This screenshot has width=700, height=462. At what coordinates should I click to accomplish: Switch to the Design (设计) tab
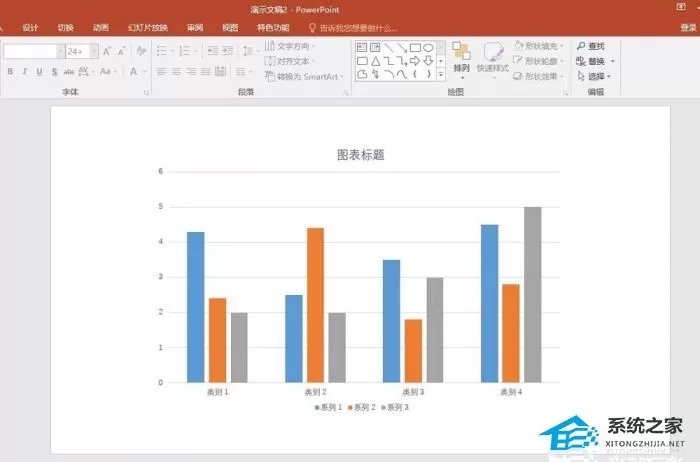(30, 28)
